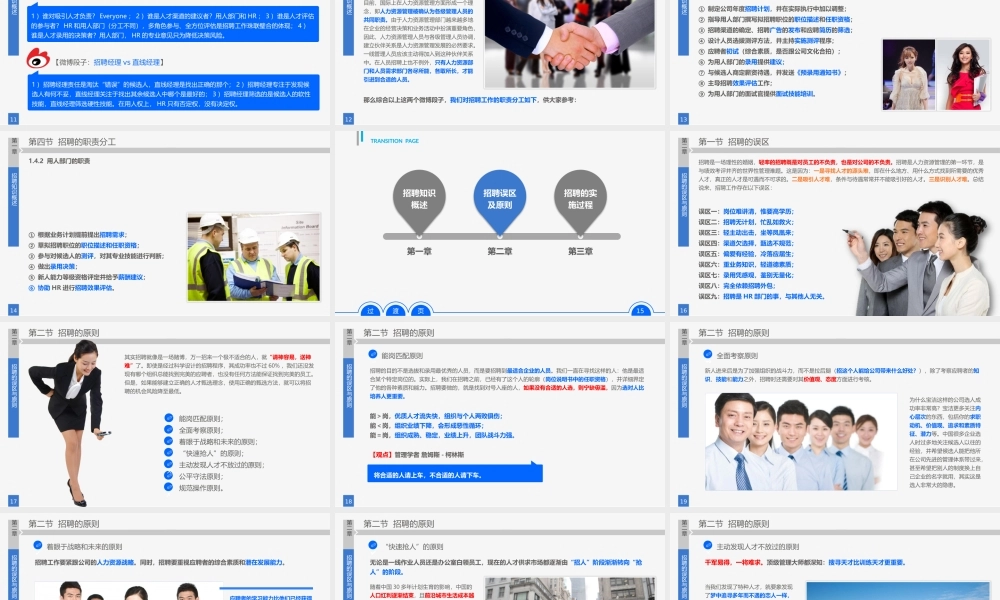
Task: Select the blue-shirt team photo on slide 19
Action: pos(801,442)
